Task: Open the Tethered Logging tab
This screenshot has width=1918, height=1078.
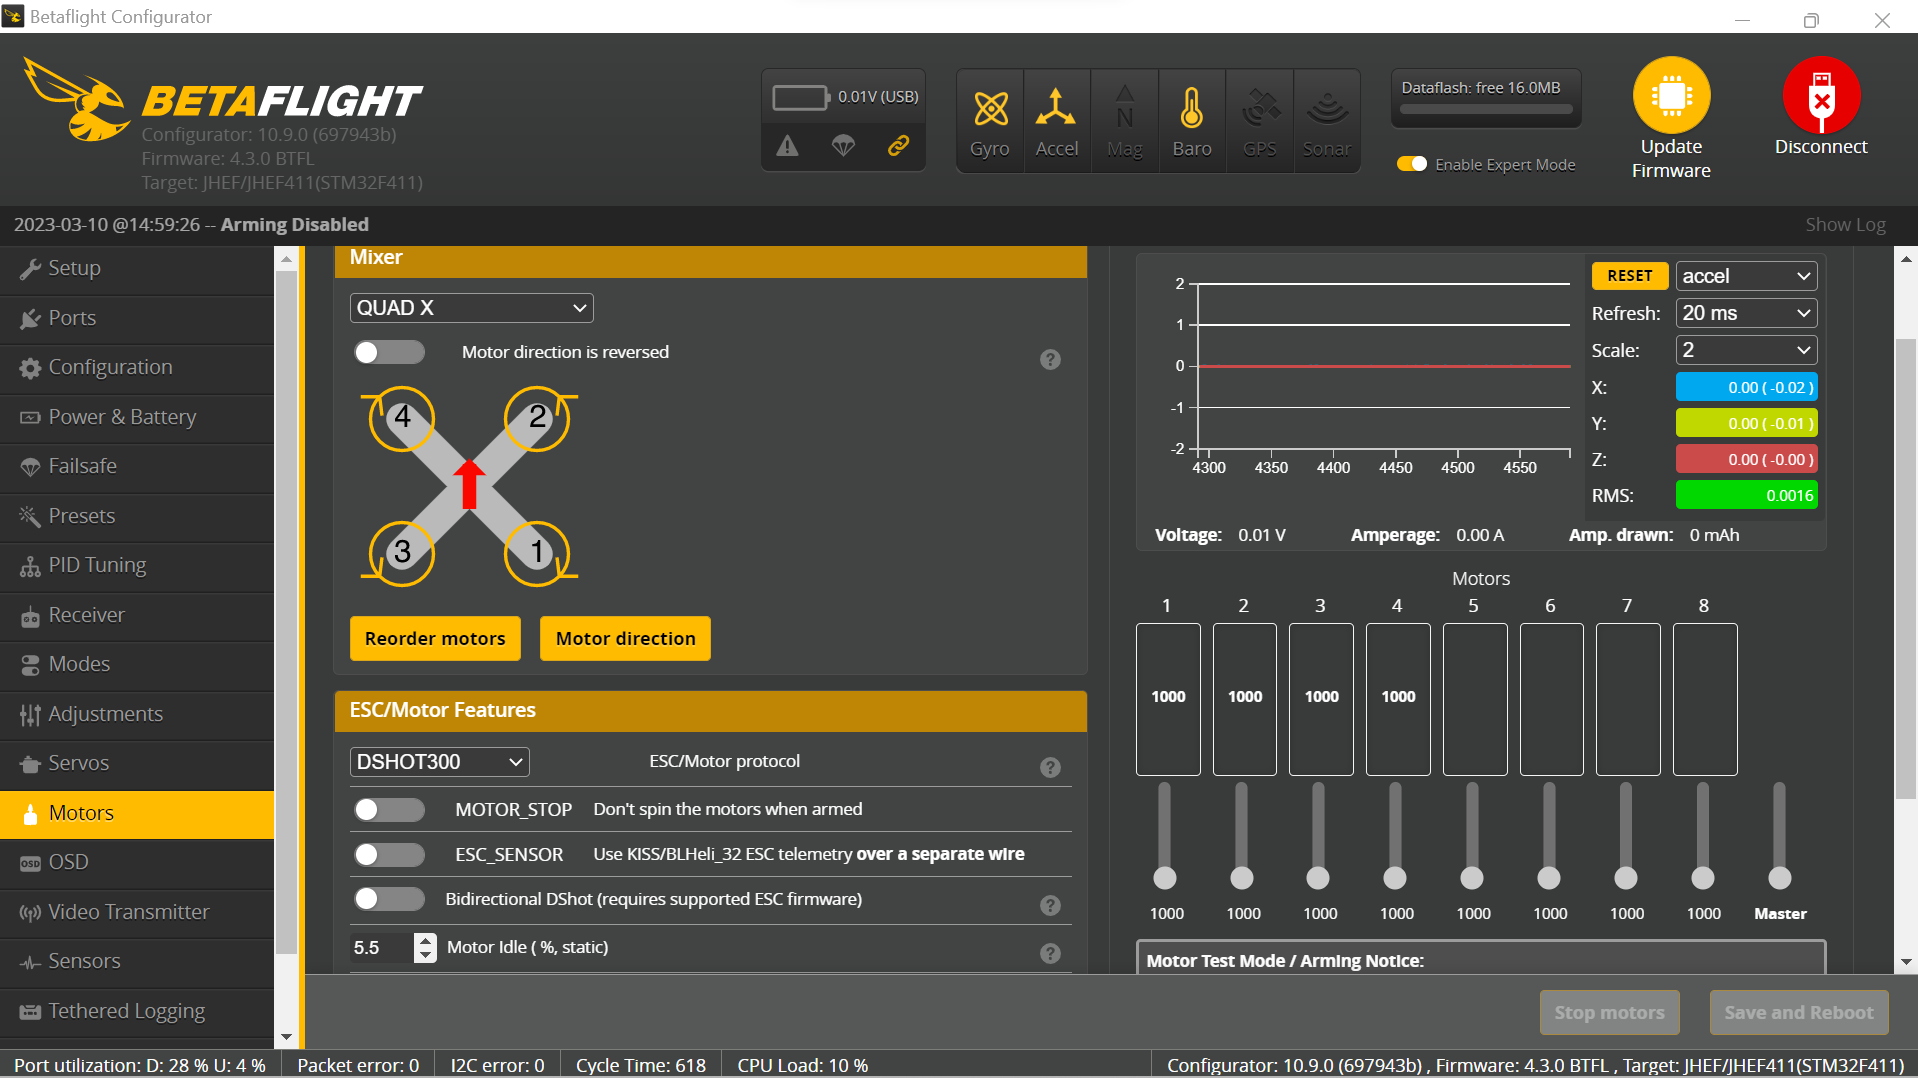Action: tap(137, 1011)
